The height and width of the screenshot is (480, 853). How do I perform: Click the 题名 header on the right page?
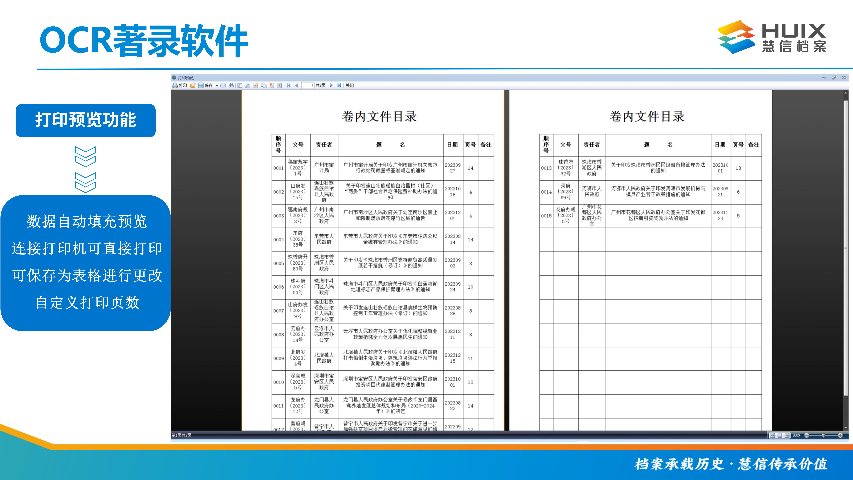(x=658, y=145)
